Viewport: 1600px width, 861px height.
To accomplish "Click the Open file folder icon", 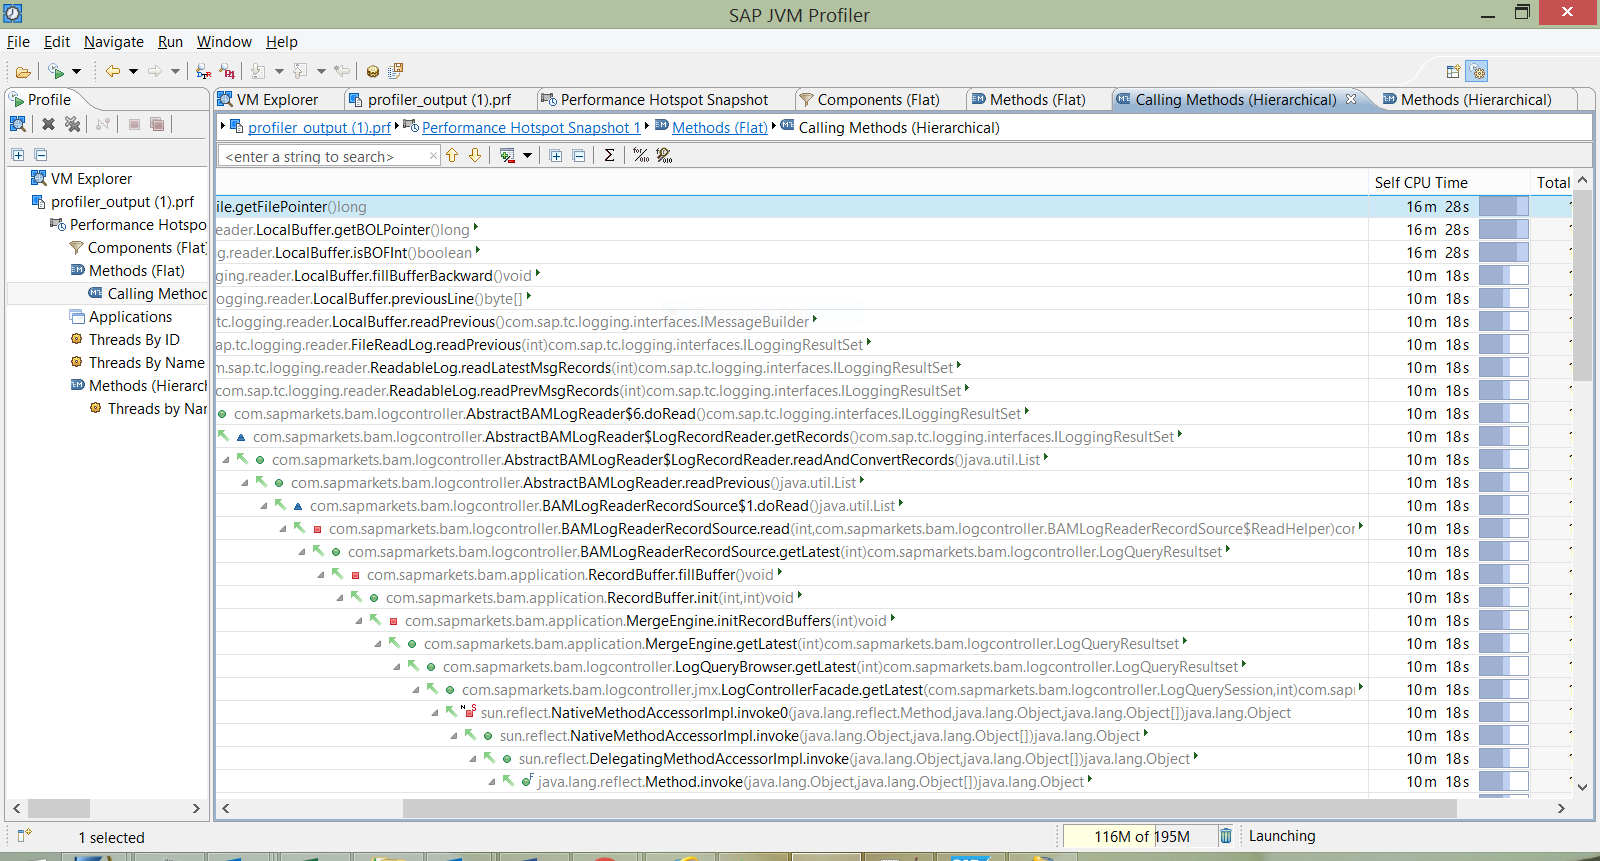I will click(22, 71).
